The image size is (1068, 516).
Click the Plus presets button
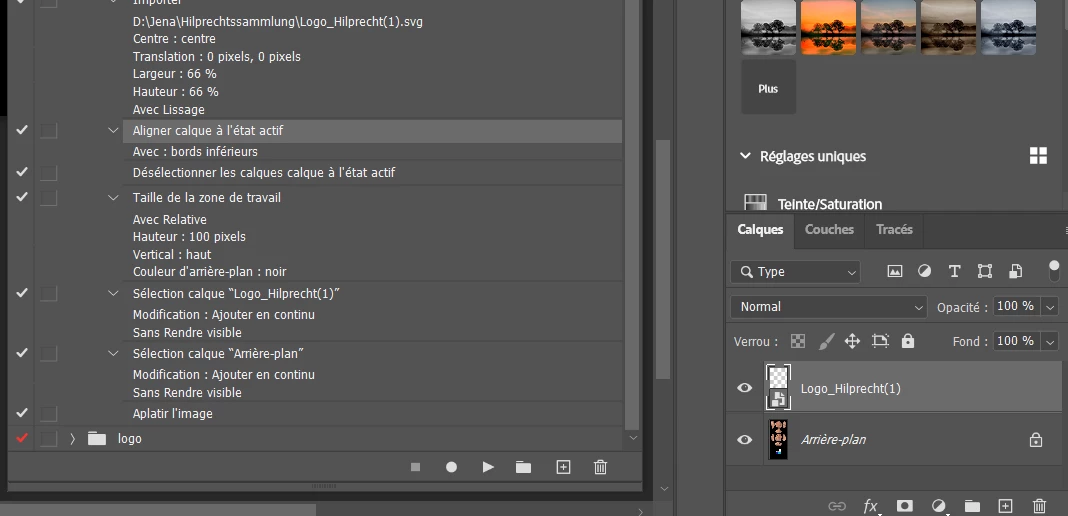click(x=768, y=87)
